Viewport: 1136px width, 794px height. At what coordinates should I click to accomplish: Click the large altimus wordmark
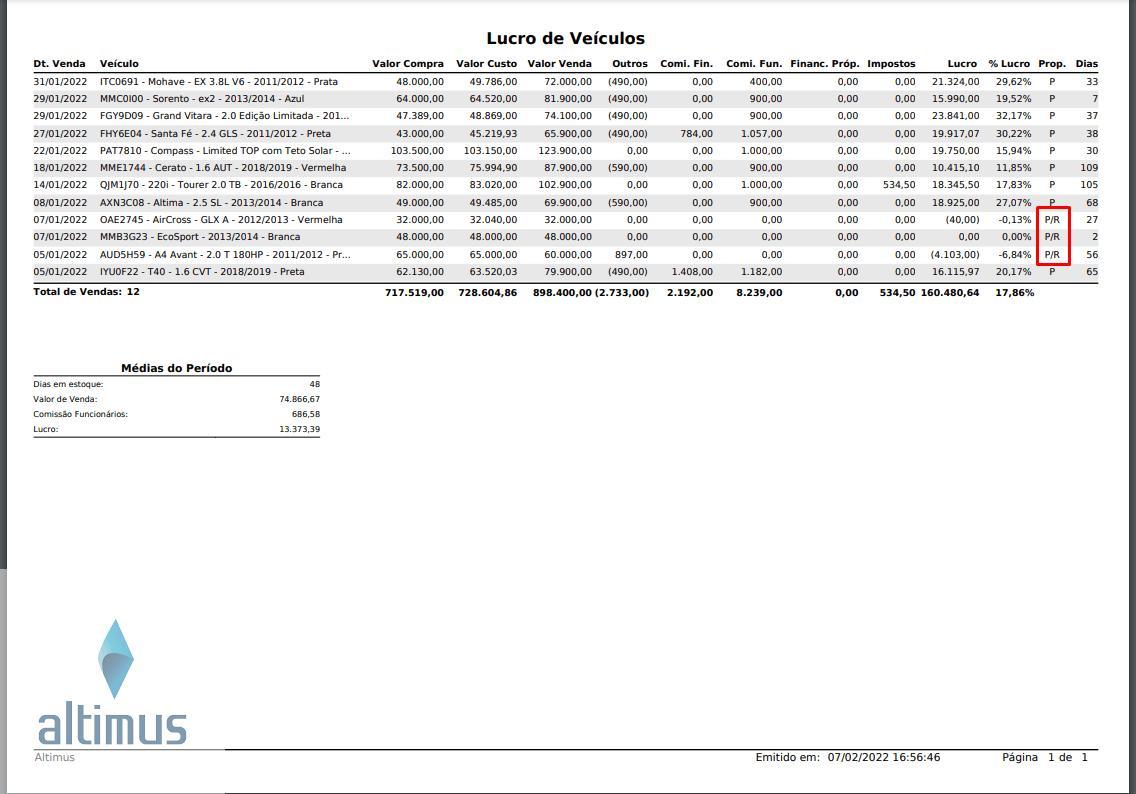112,725
